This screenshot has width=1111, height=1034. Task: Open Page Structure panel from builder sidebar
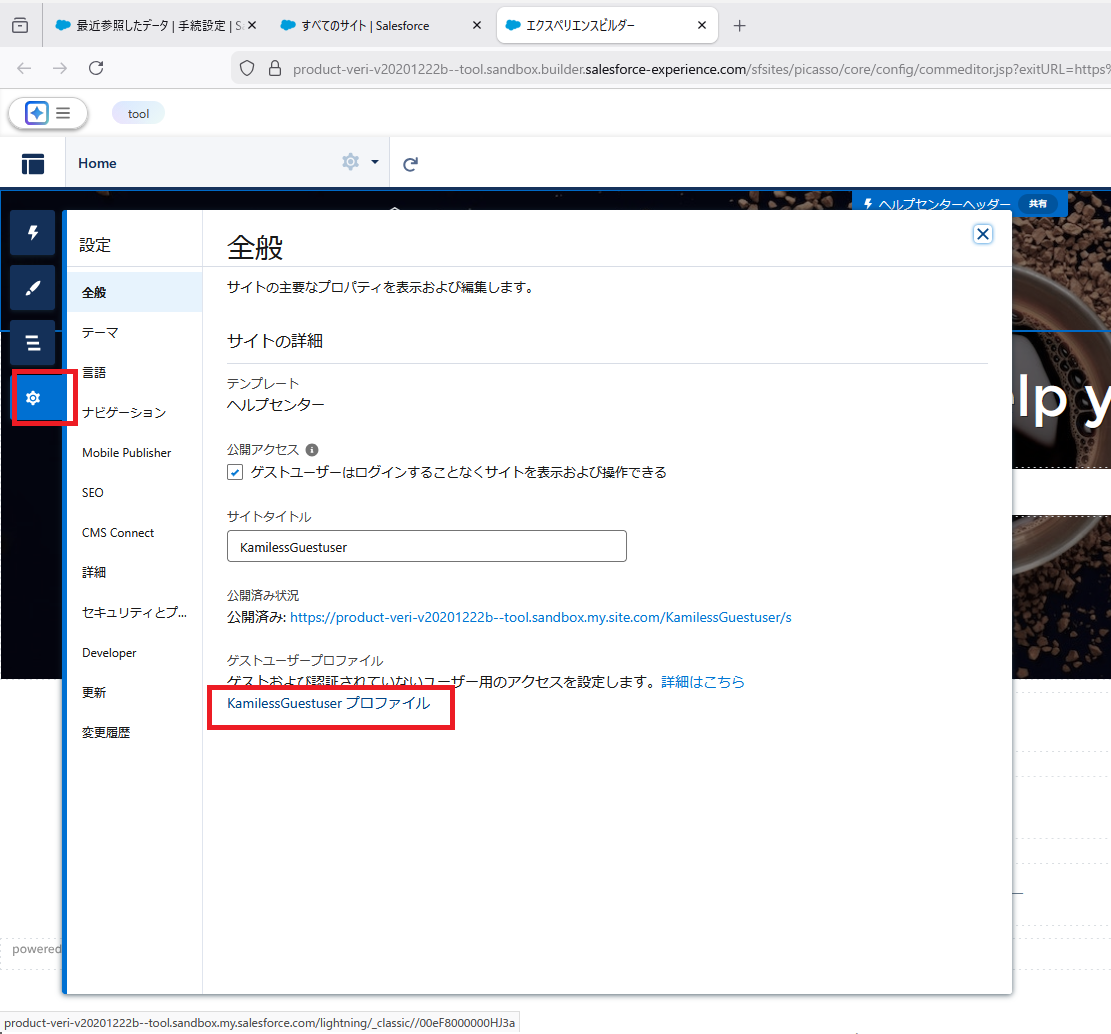pyautogui.click(x=33, y=342)
